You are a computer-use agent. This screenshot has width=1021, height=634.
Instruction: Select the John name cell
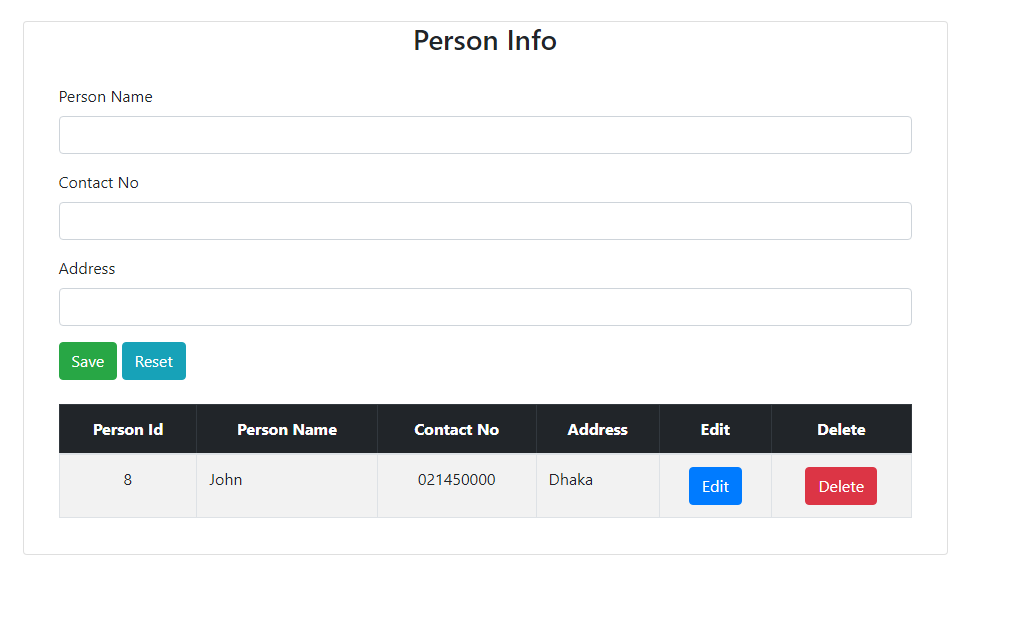coord(287,486)
